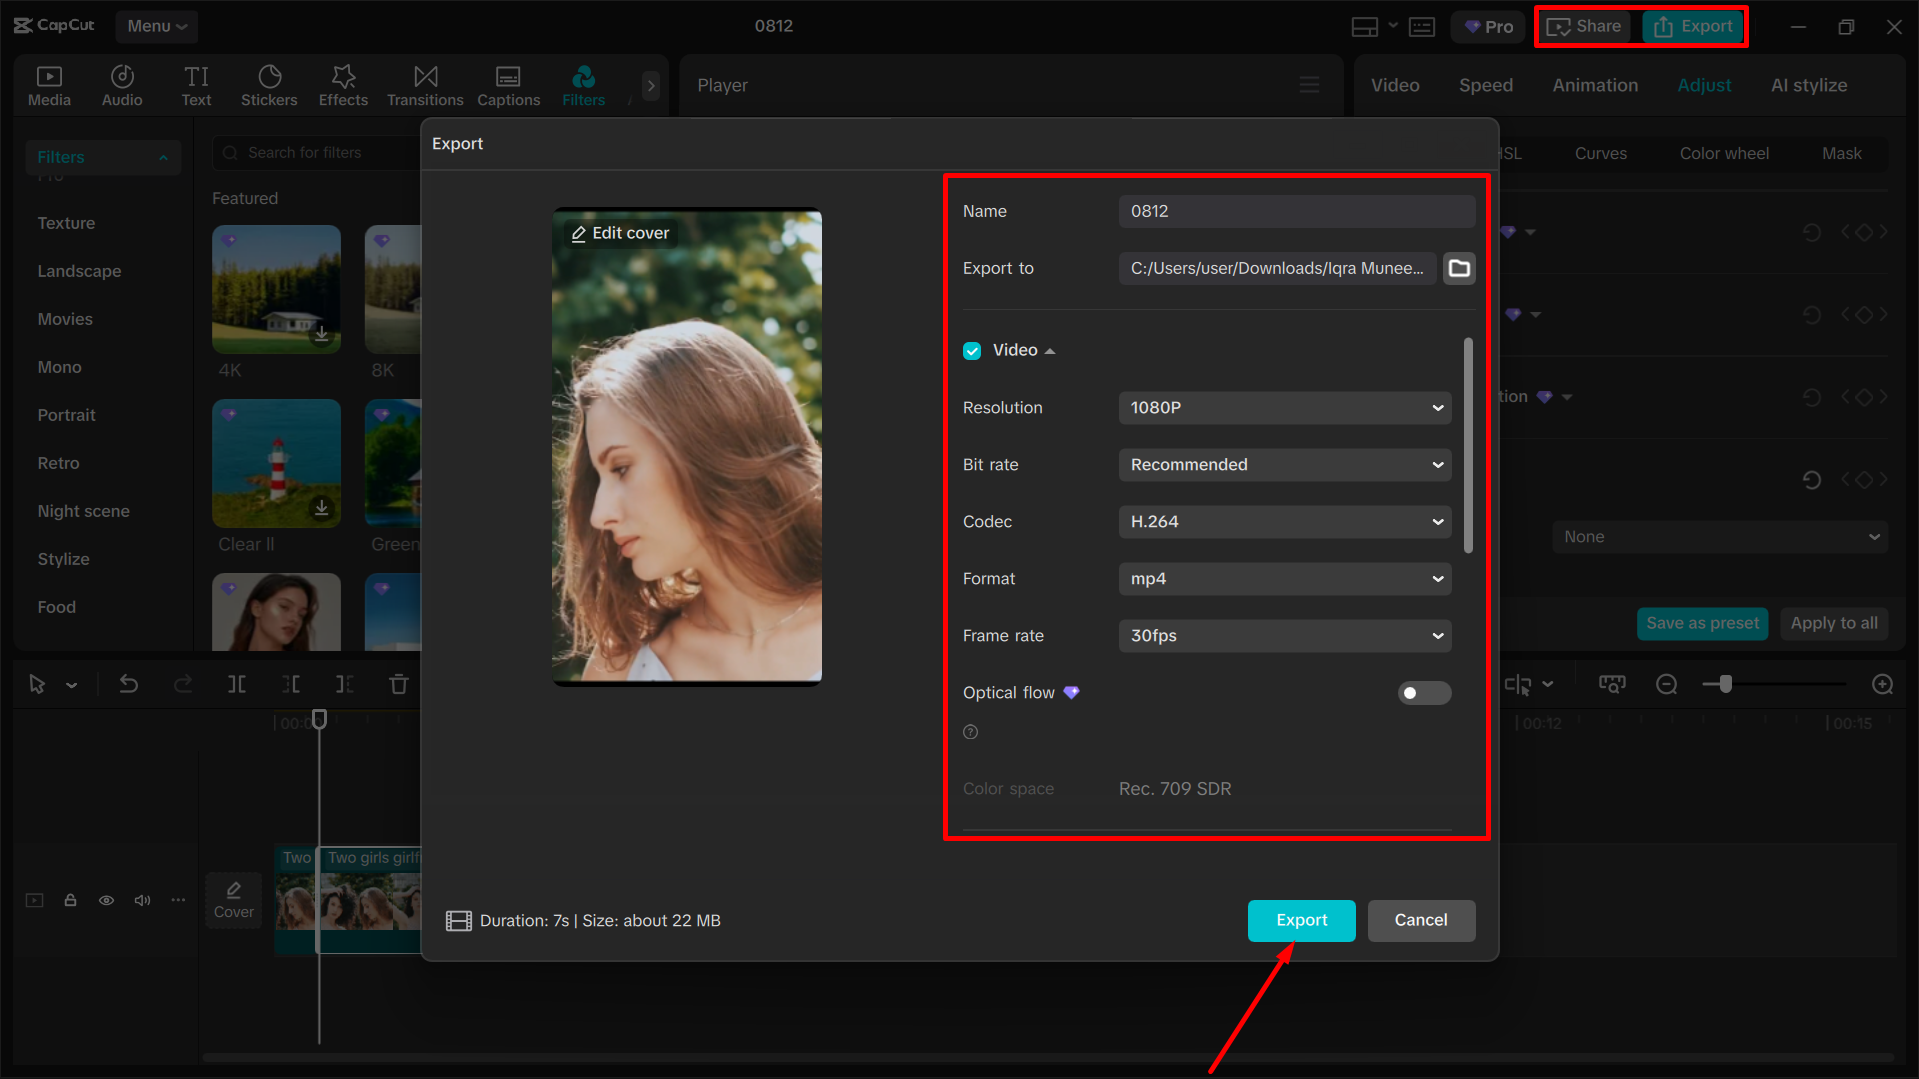Open the Export to folder browser
Image resolution: width=1919 pixels, height=1079 pixels.
click(1458, 268)
